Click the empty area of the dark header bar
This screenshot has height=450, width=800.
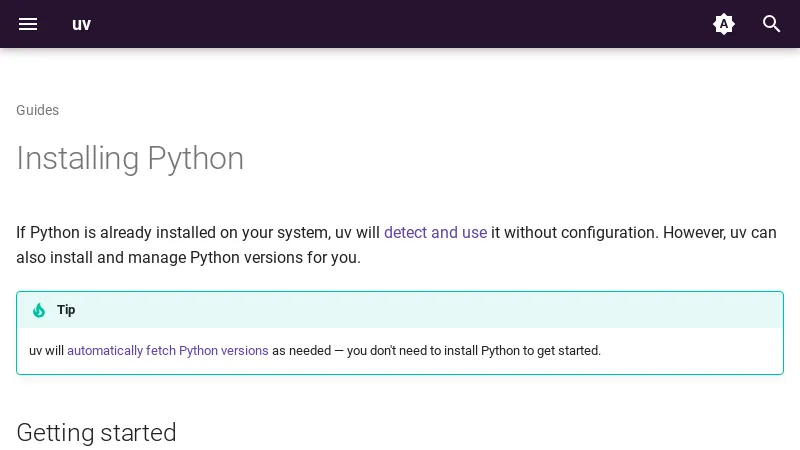tap(400, 24)
